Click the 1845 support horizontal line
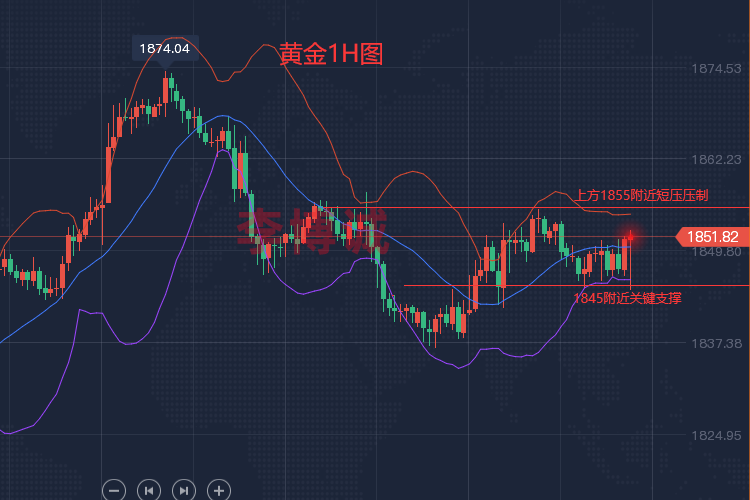The image size is (750, 500). click(500, 286)
